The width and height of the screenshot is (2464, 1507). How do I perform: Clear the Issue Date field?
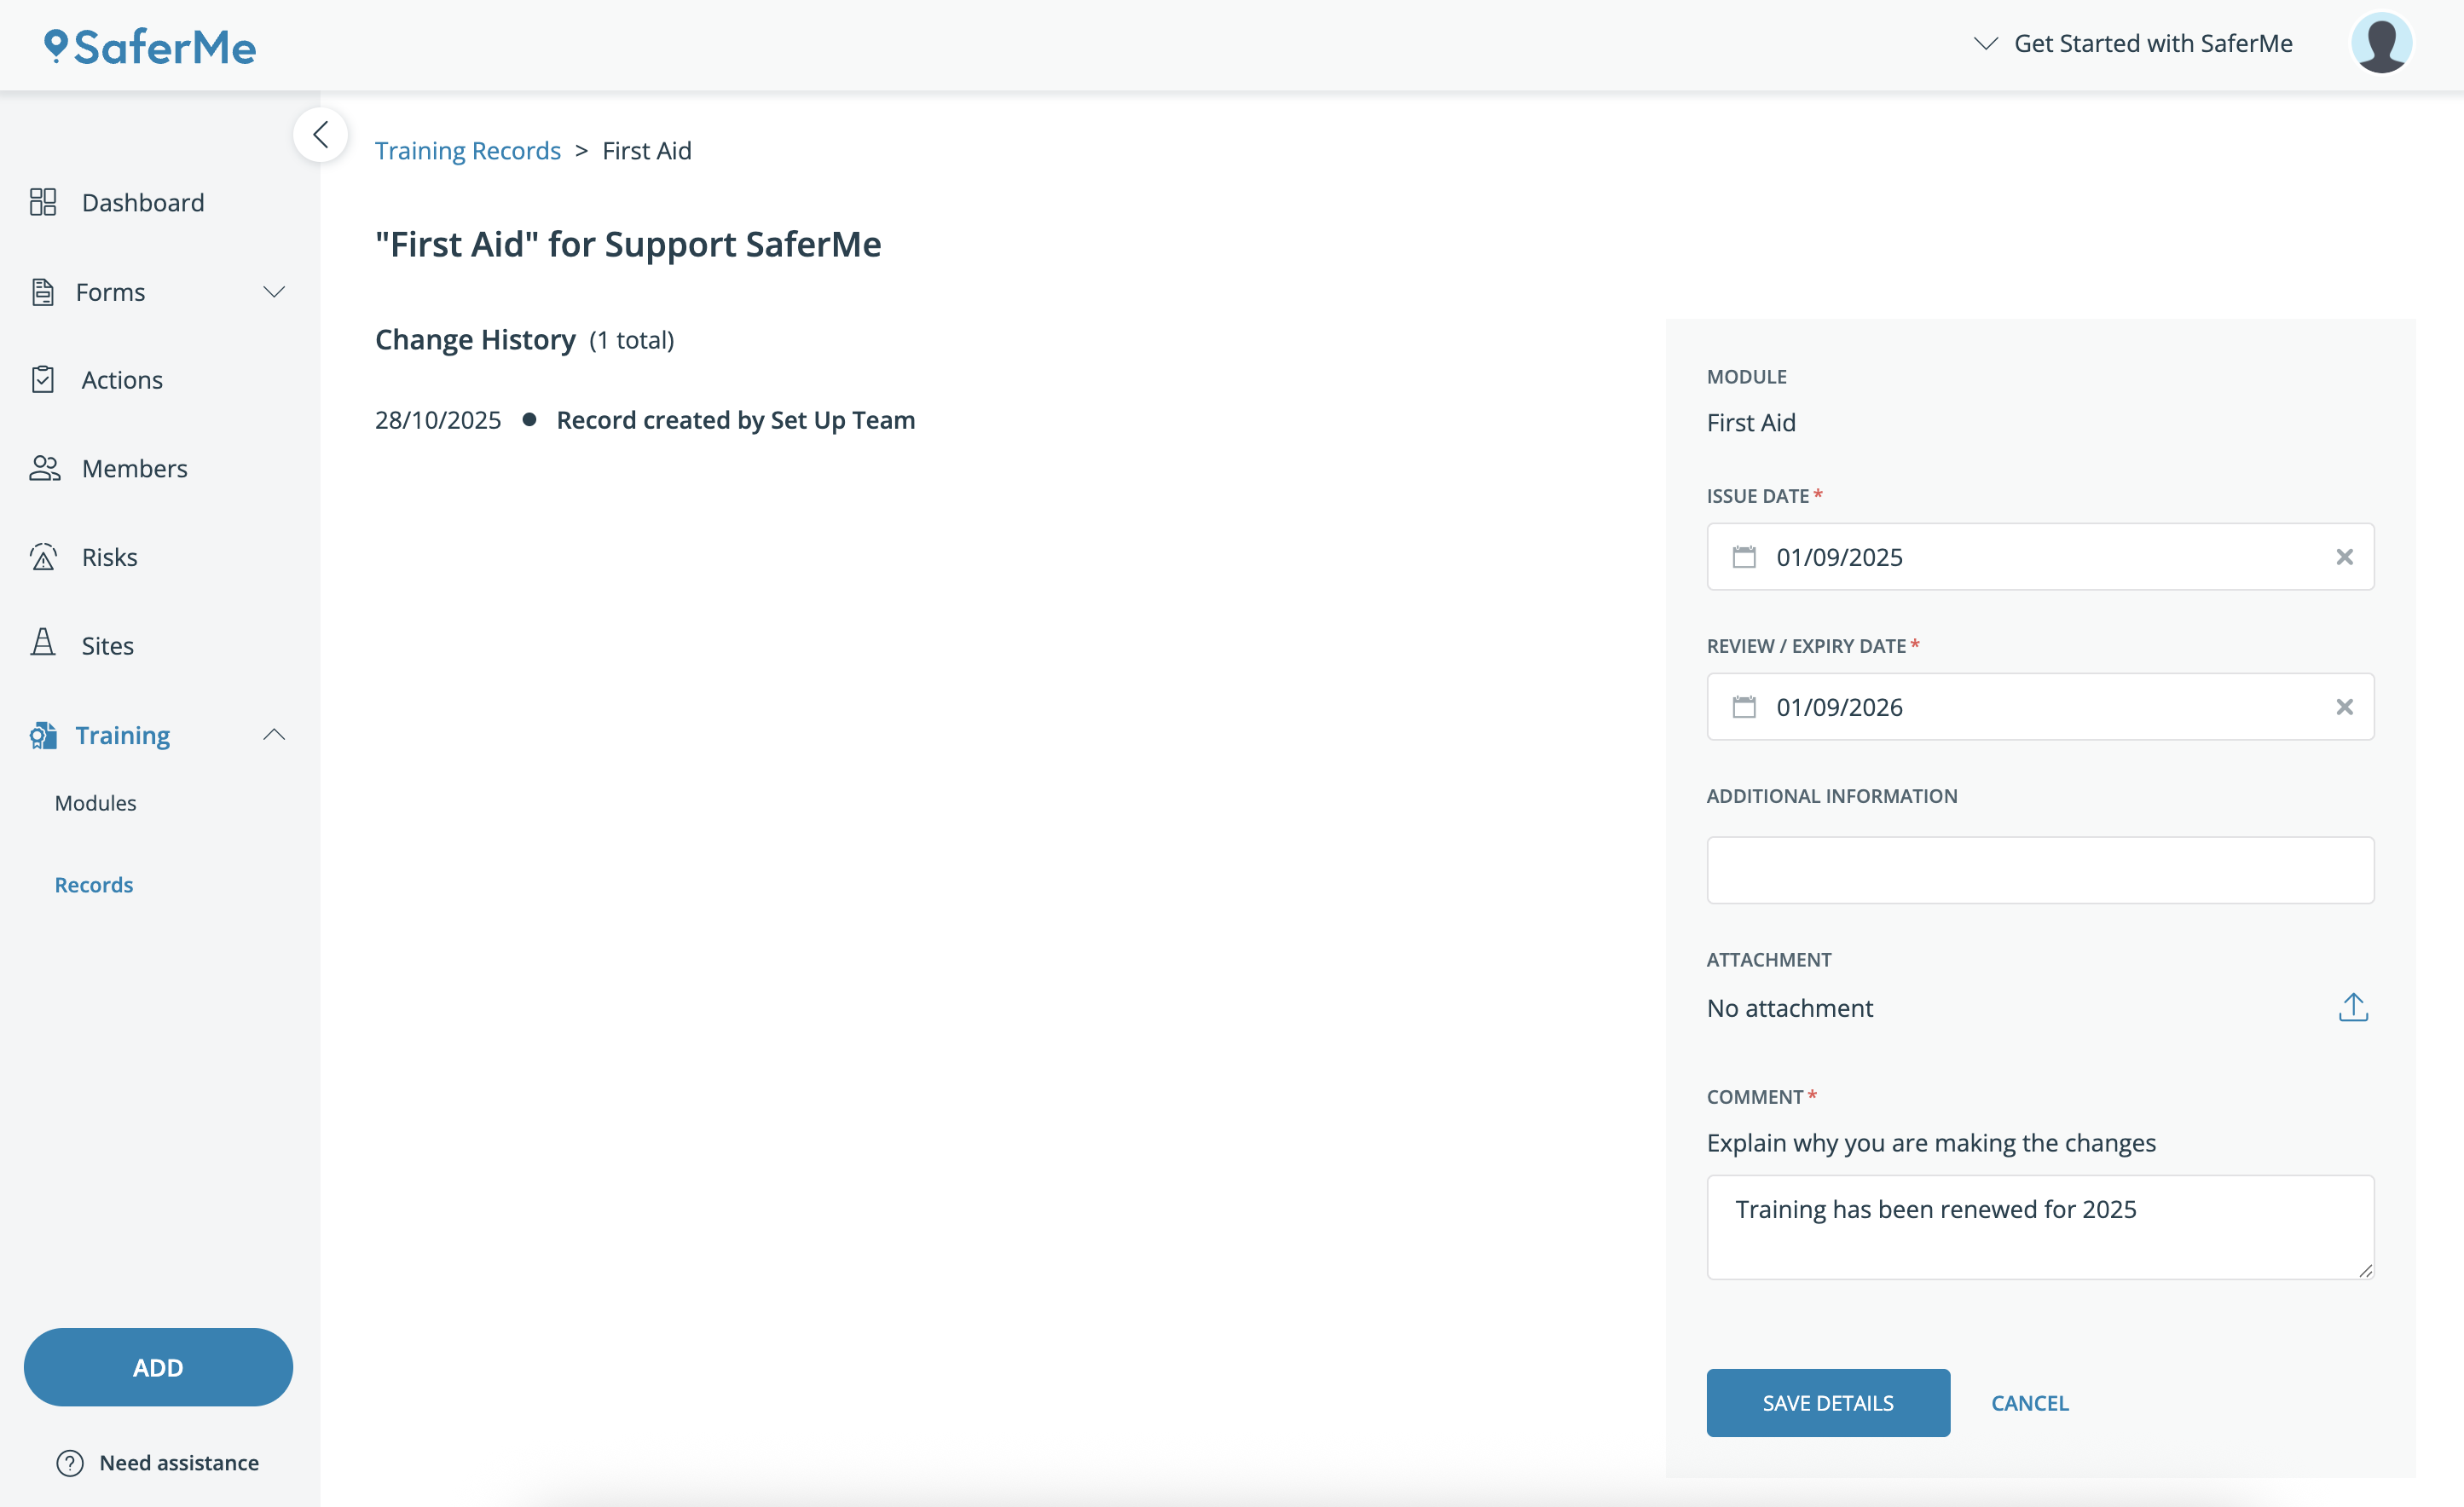click(x=2343, y=557)
